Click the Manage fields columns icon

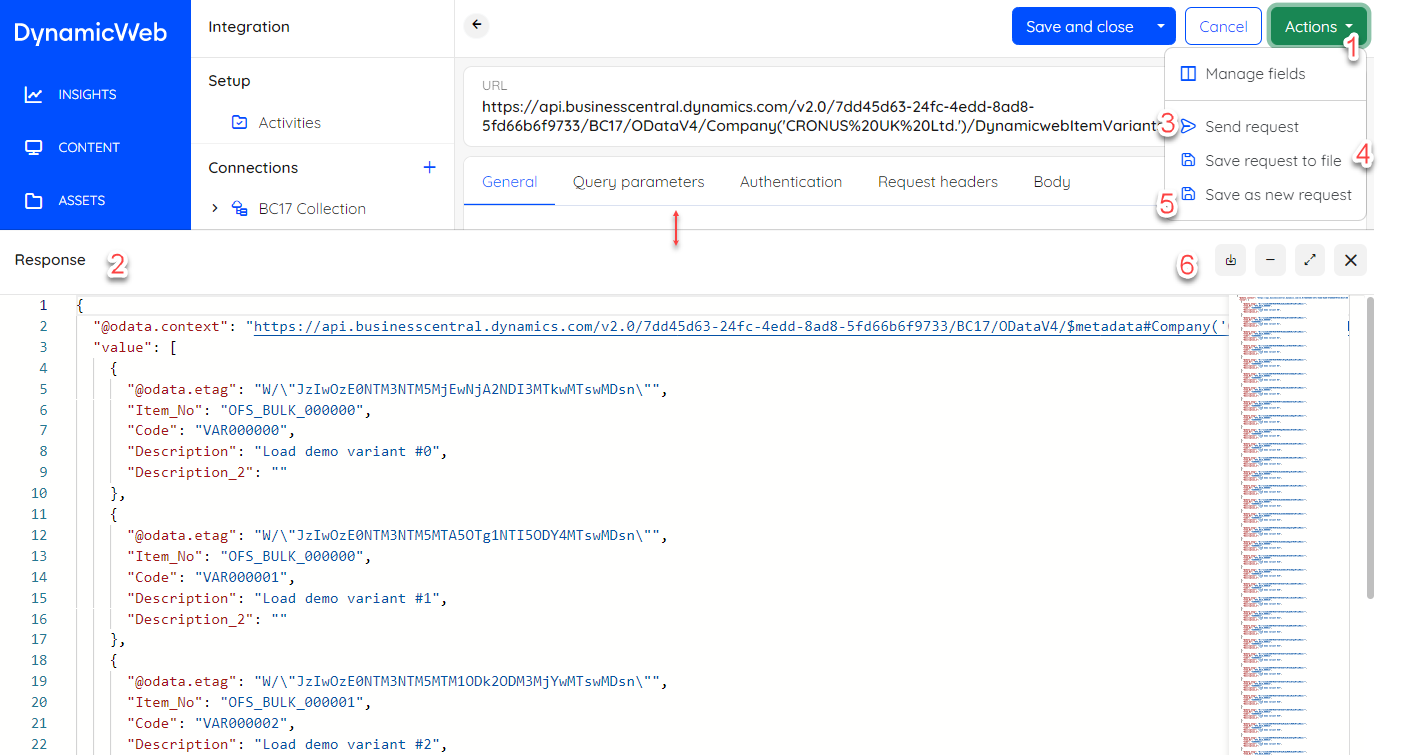1188,74
